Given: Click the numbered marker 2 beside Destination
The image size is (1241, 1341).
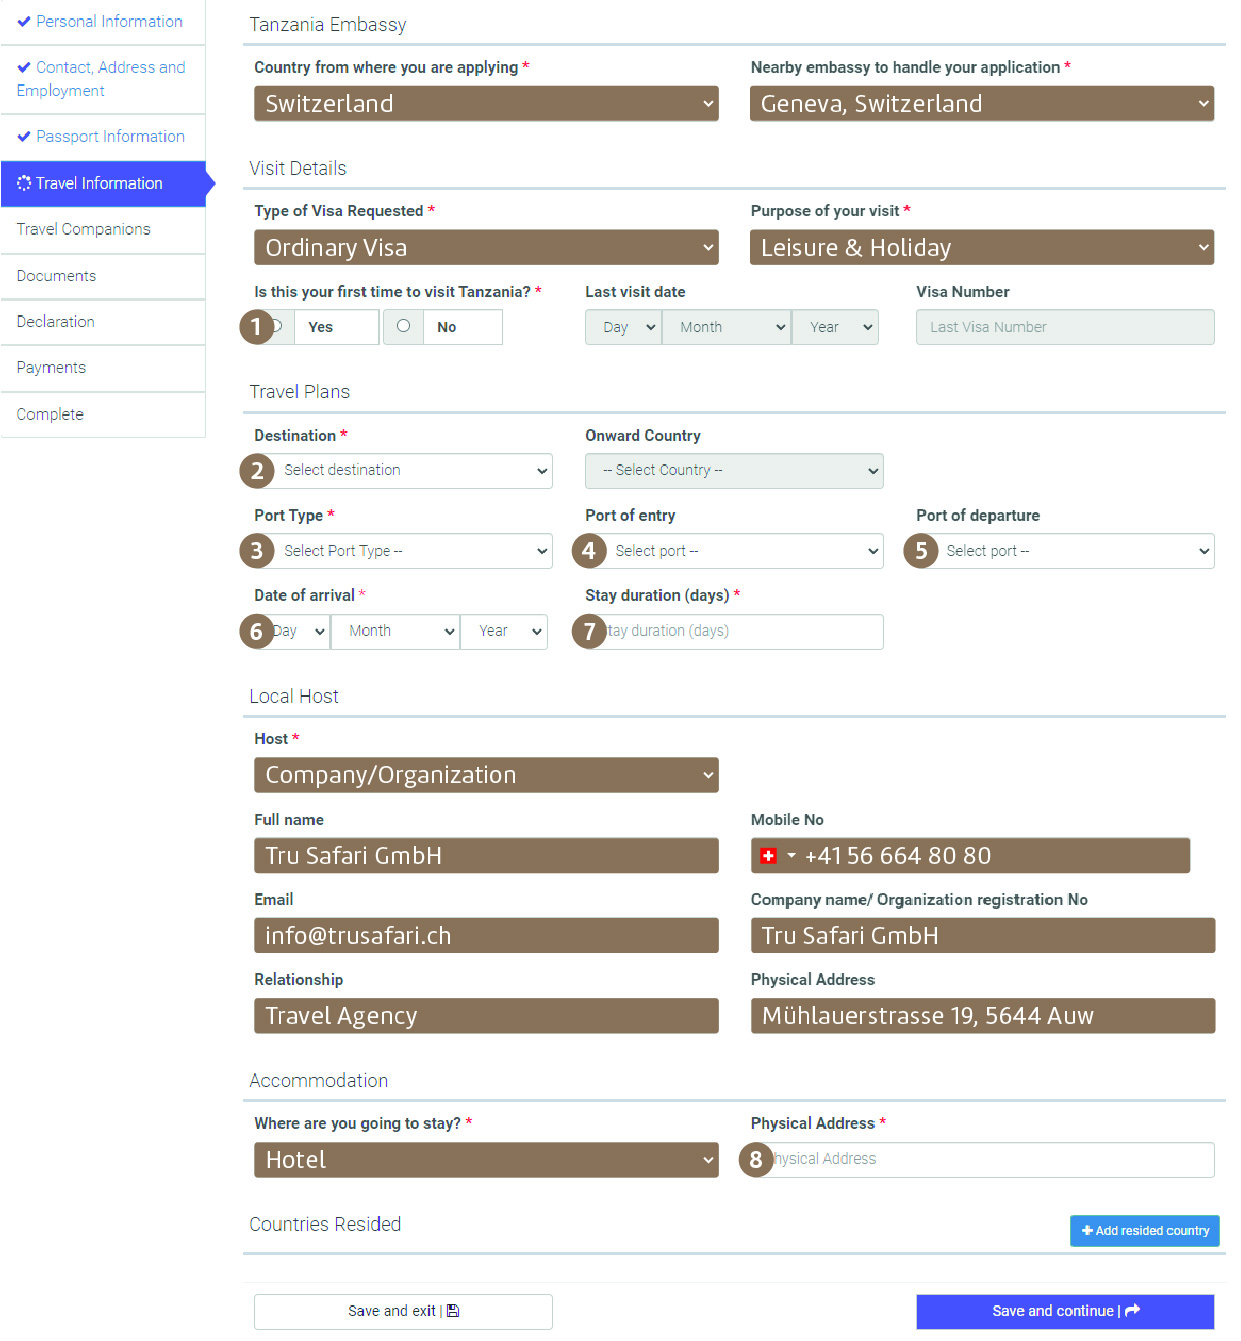Looking at the screenshot, I should click(x=257, y=471).
